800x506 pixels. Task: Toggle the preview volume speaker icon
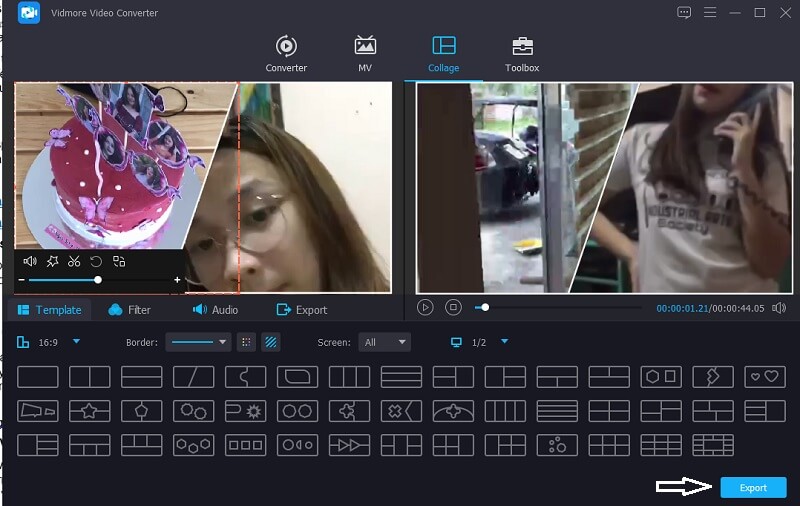pyautogui.click(x=779, y=308)
